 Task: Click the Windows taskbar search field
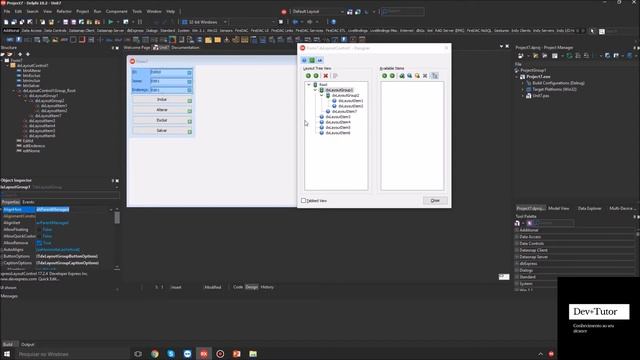(x=73, y=354)
